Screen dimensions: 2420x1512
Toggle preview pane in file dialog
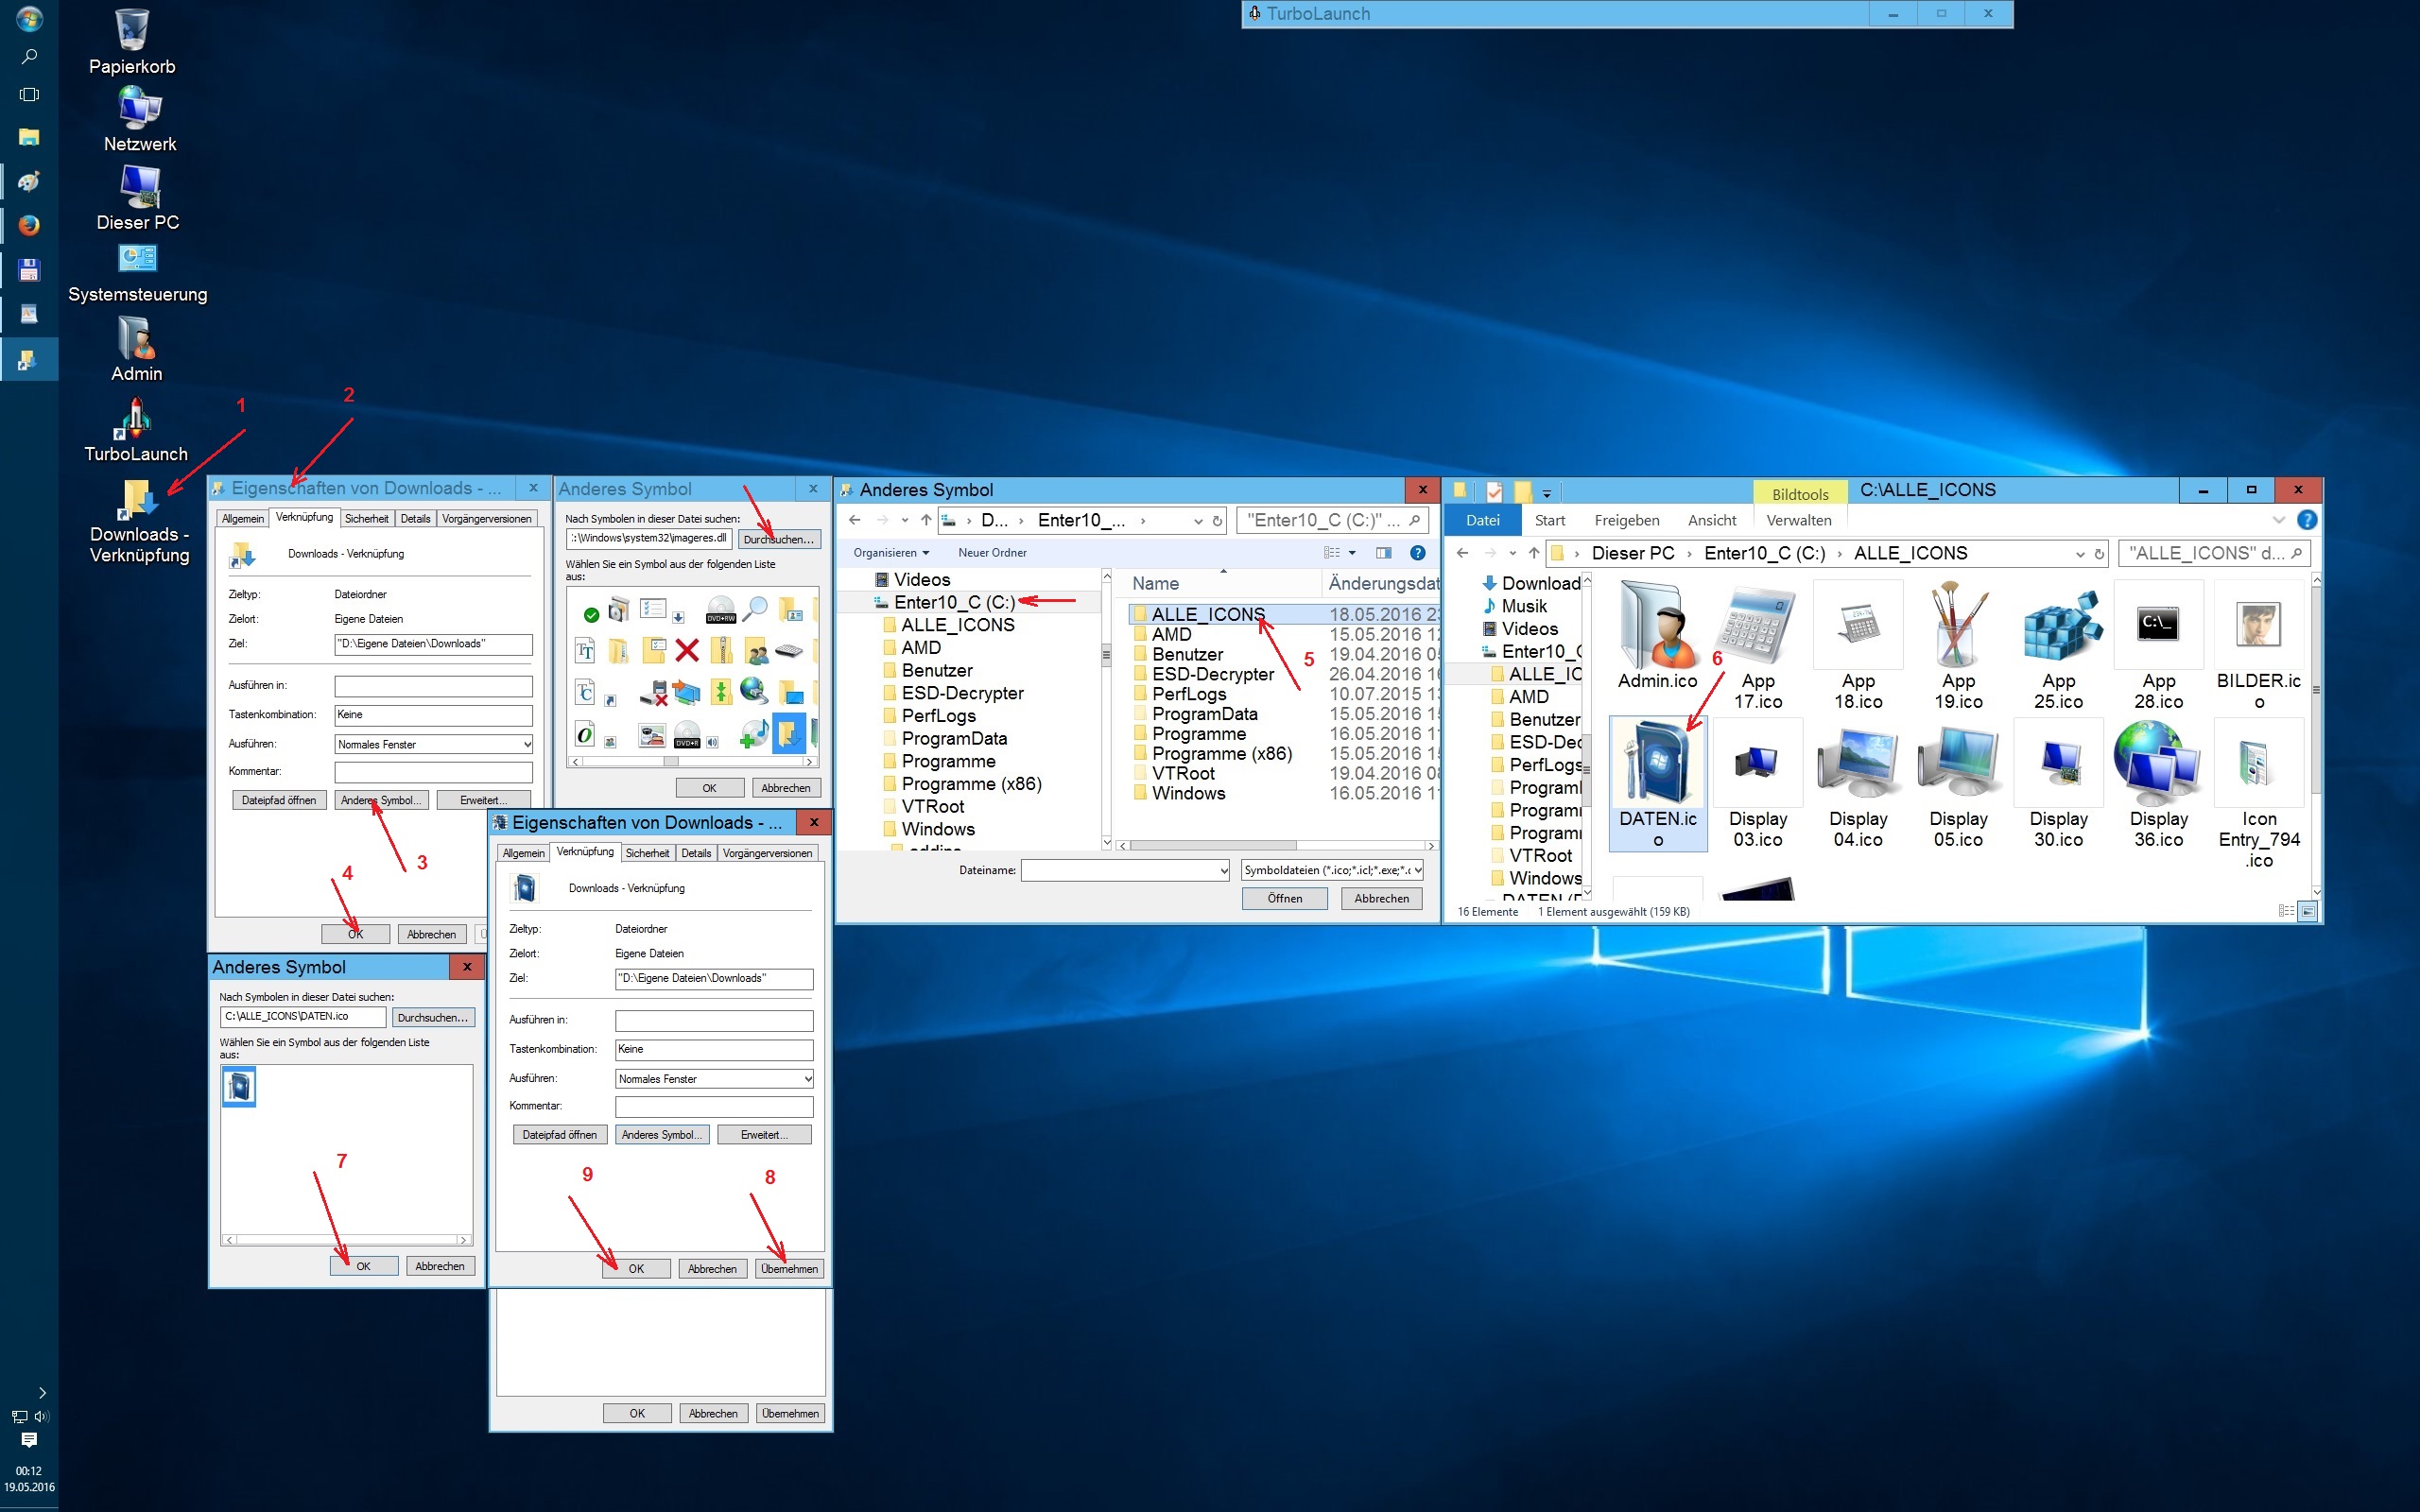point(1384,553)
